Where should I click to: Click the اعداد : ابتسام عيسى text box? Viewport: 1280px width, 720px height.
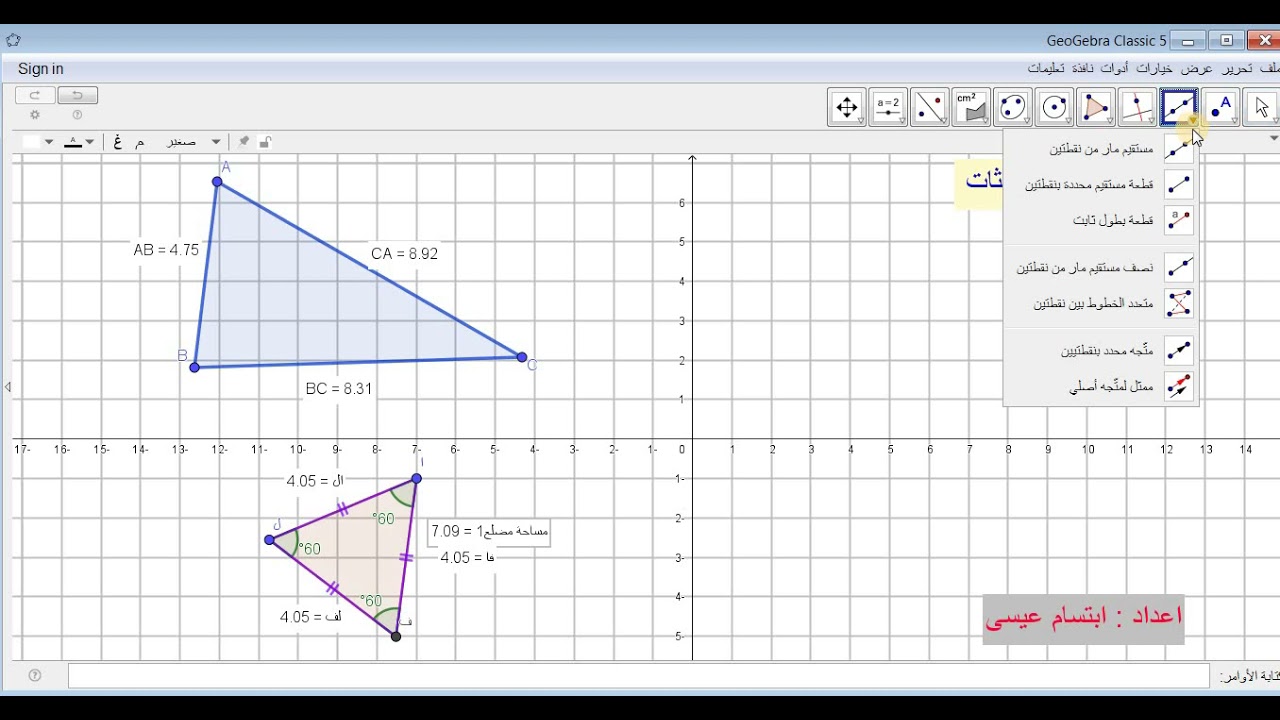(1084, 617)
